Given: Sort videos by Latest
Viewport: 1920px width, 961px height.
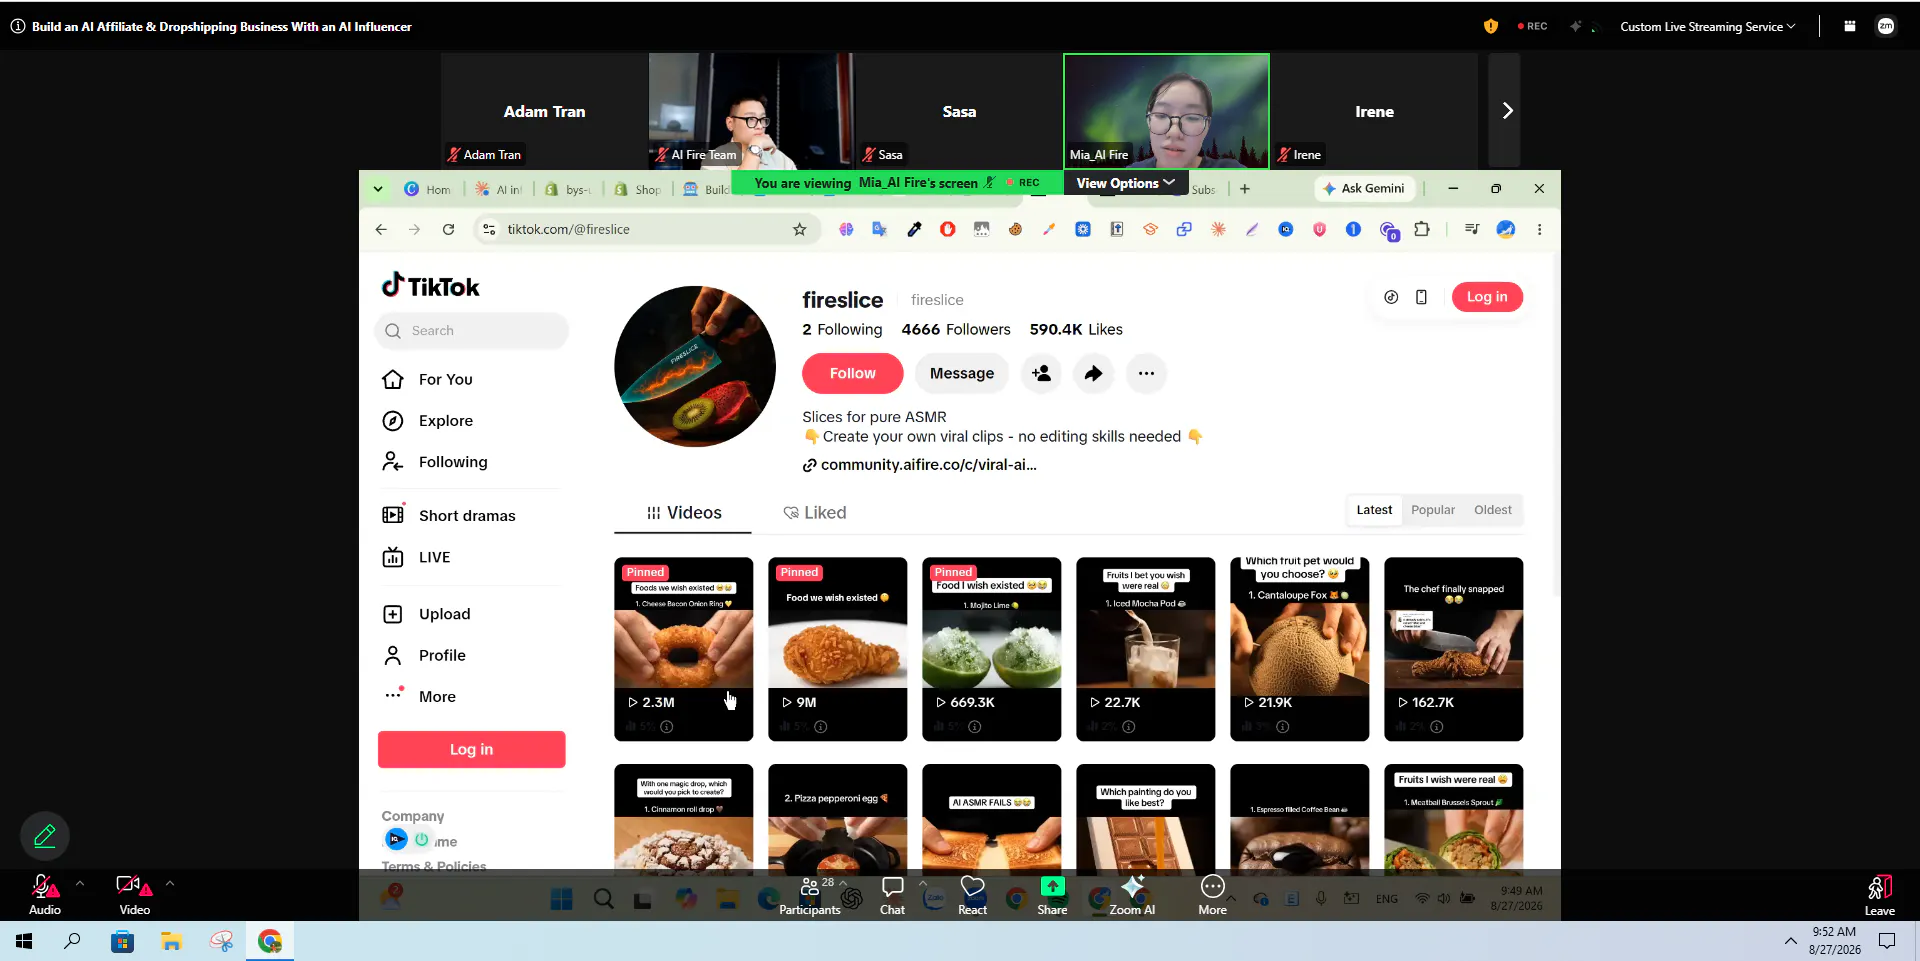Looking at the screenshot, I should pyautogui.click(x=1373, y=510).
